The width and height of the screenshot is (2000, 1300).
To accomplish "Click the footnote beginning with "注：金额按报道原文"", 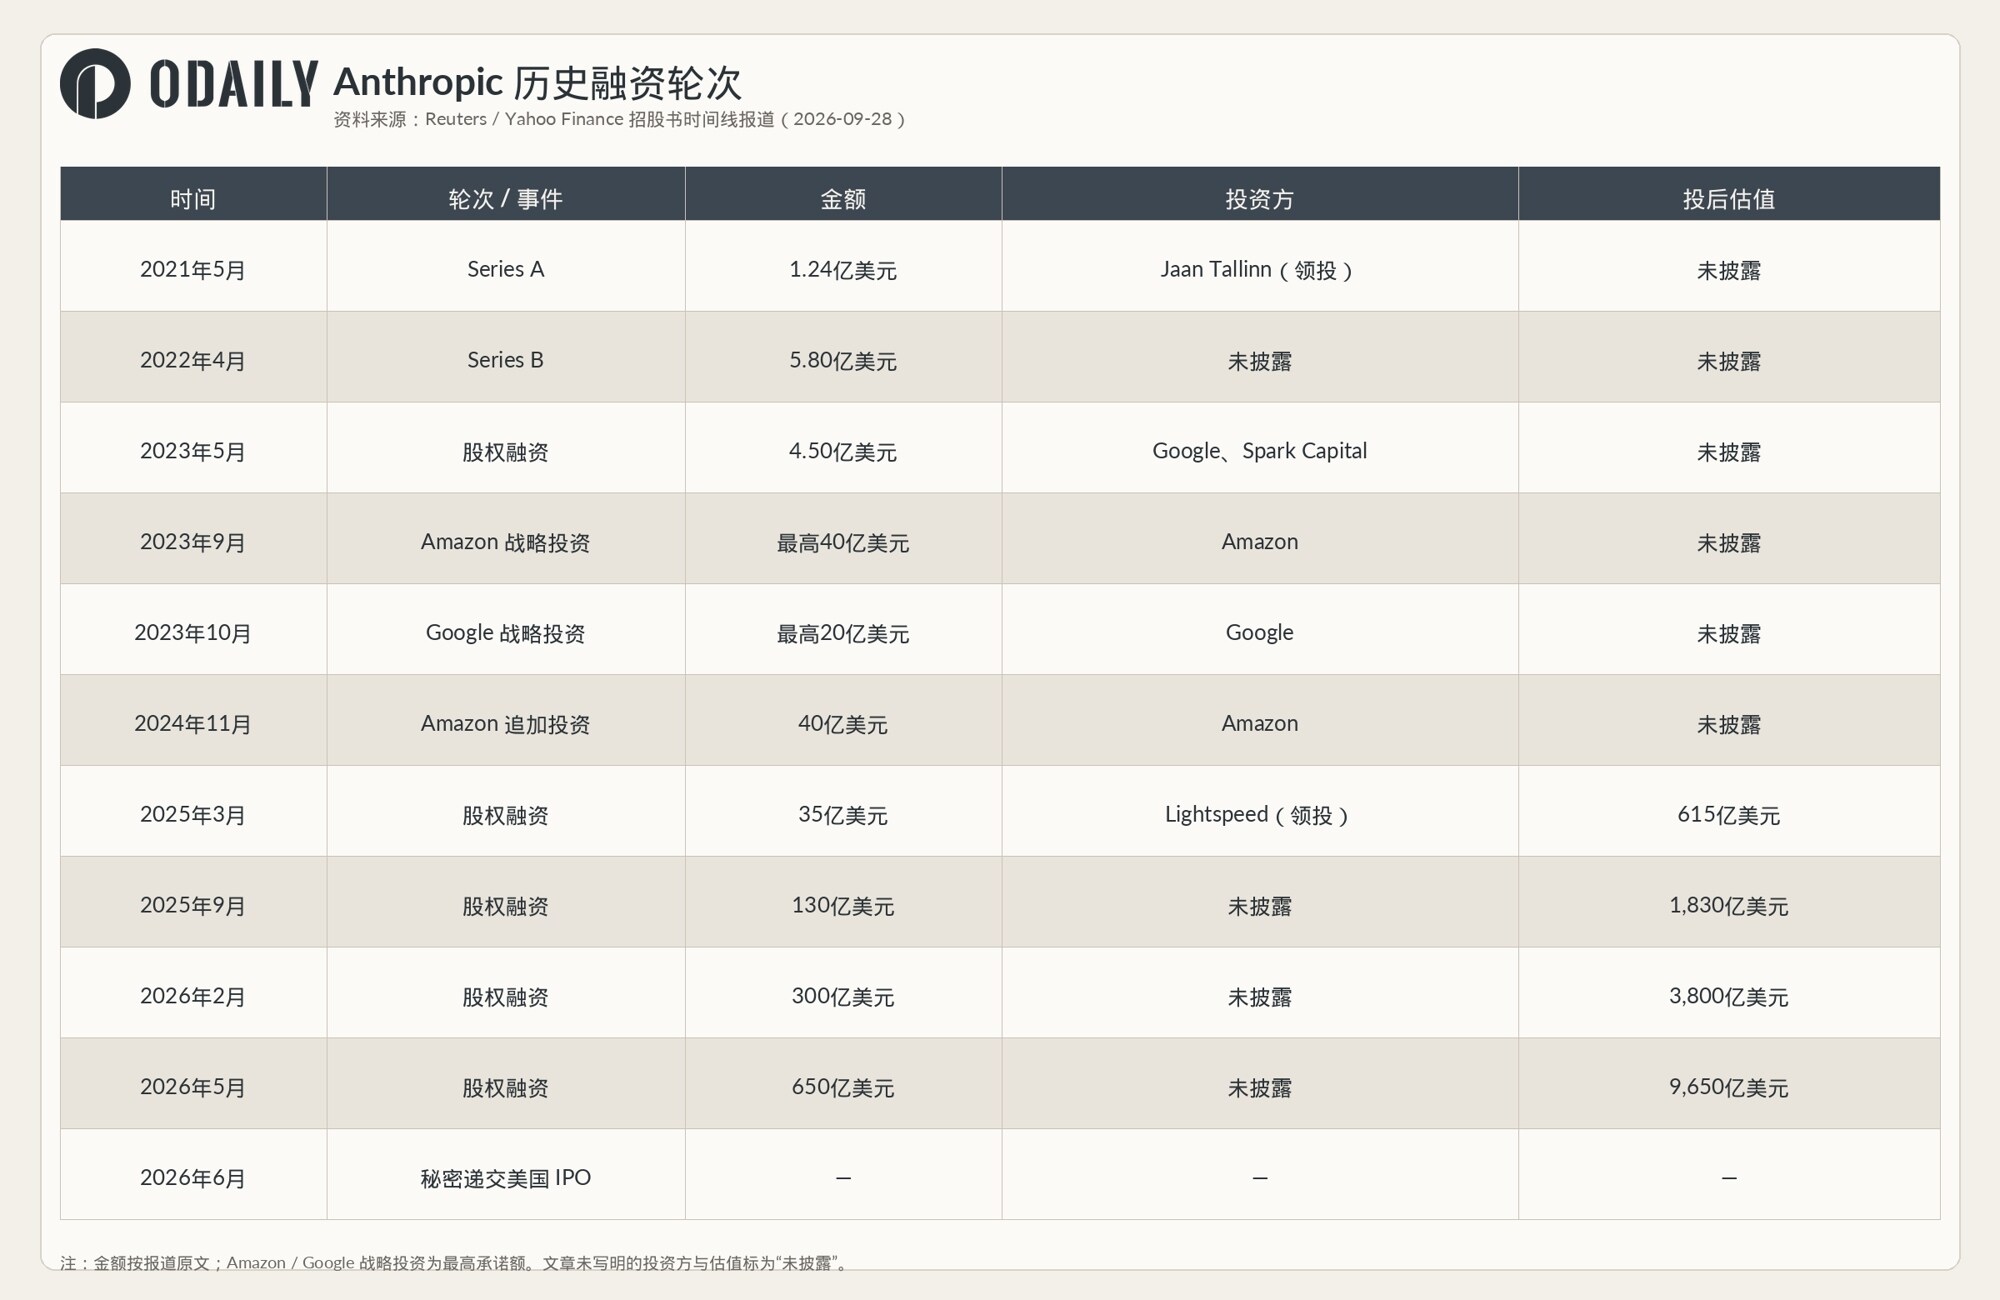I will (456, 1263).
